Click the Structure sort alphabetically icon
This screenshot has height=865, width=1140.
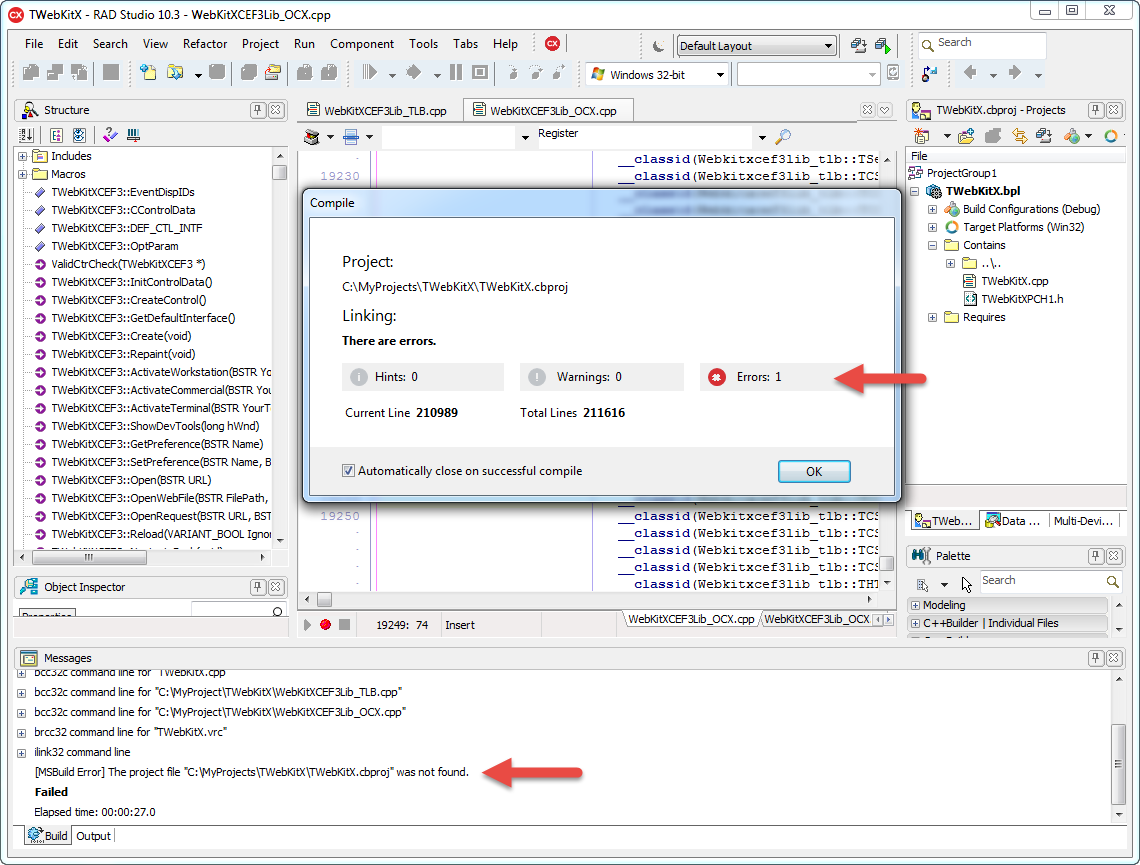point(27,135)
